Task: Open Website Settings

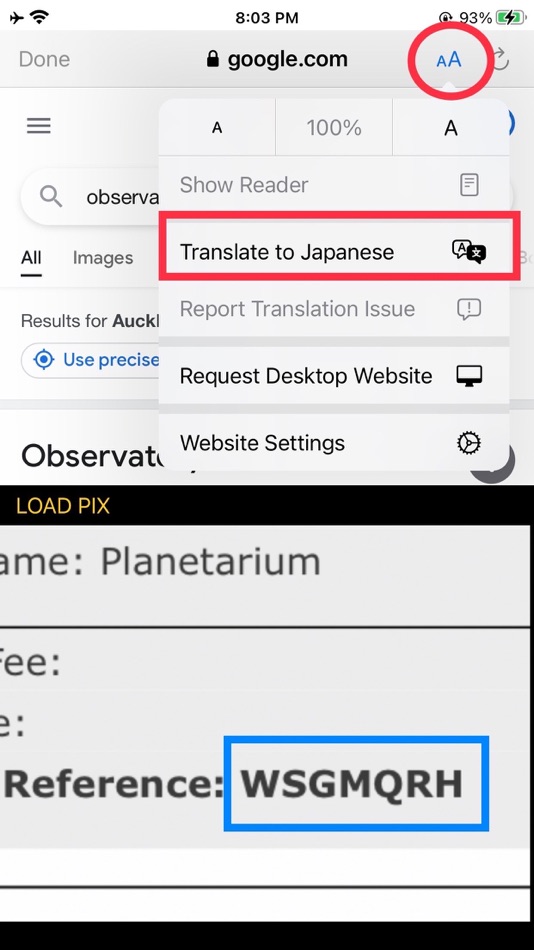Action: tap(334, 443)
